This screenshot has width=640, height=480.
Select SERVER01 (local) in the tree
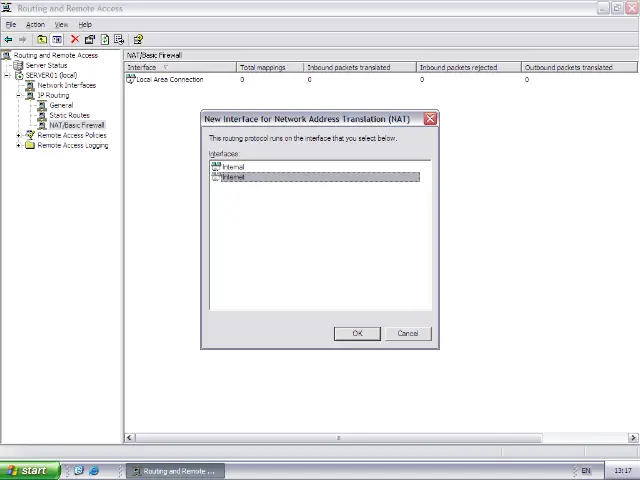51,76
